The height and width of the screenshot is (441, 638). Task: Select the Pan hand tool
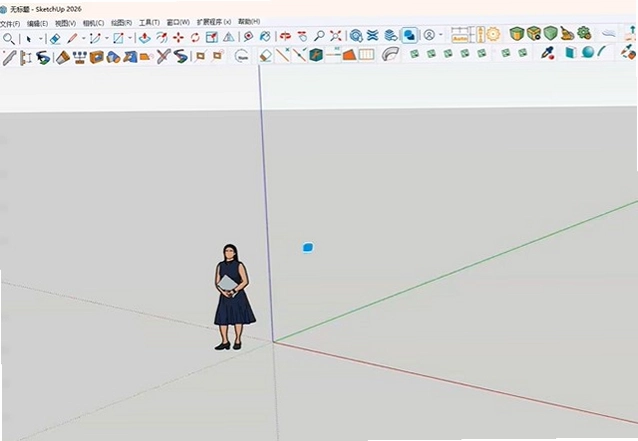(x=302, y=37)
